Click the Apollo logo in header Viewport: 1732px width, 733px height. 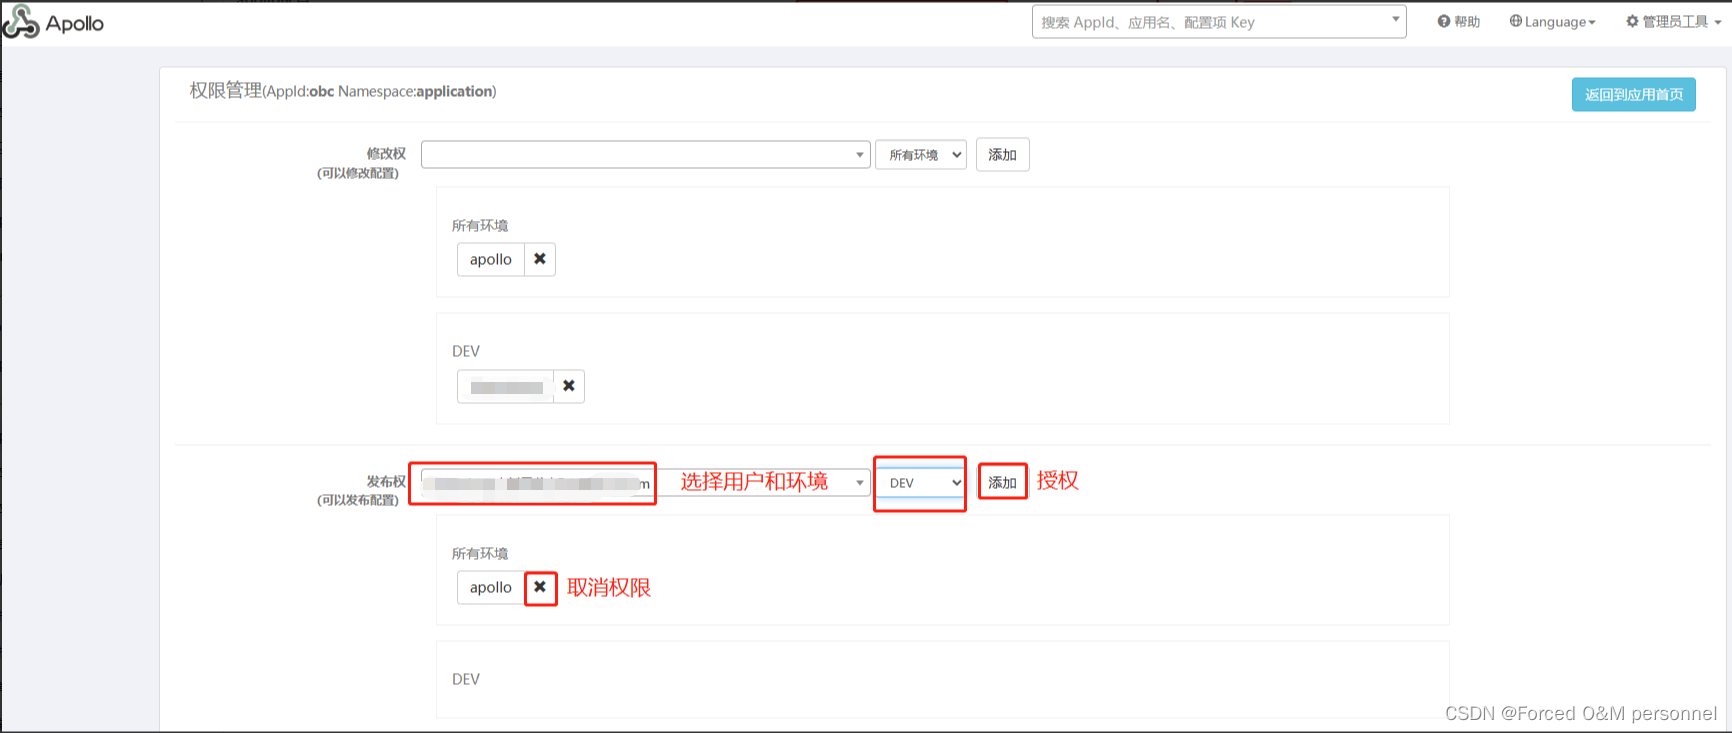pyautogui.click(x=53, y=22)
